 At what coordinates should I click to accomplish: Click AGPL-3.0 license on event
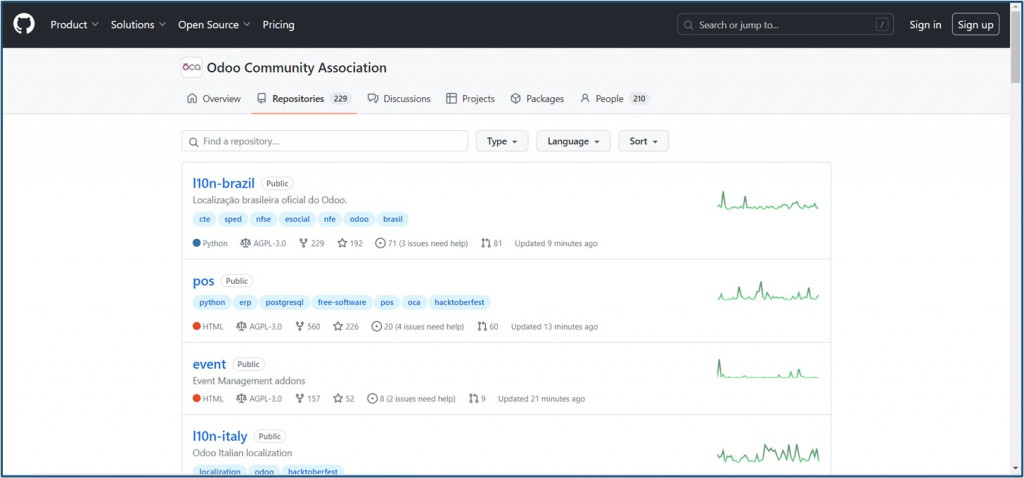pos(259,398)
